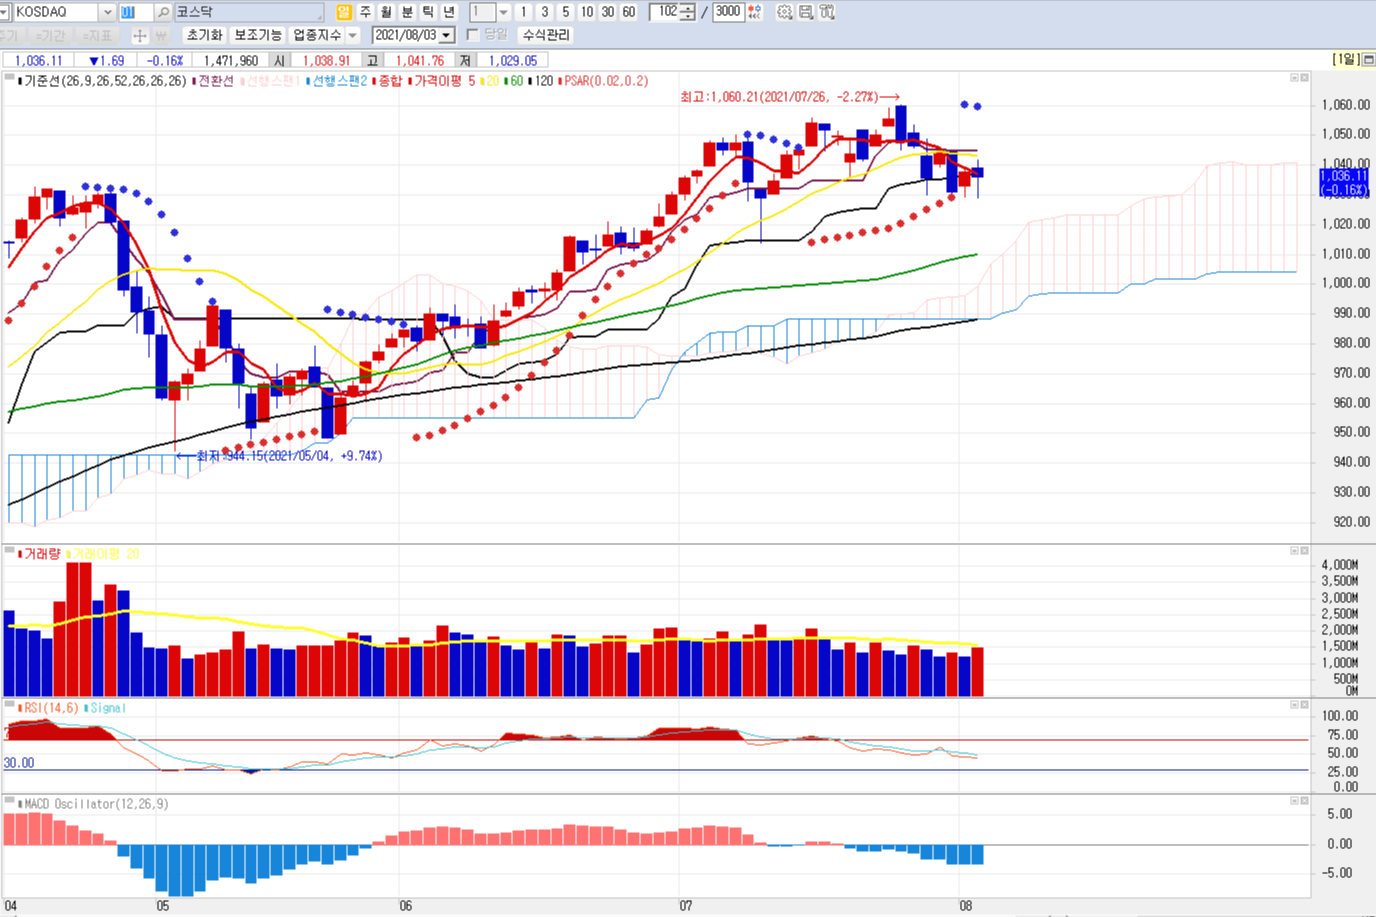
Task: Click the total data count 3000 field
Action: click(x=728, y=12)
